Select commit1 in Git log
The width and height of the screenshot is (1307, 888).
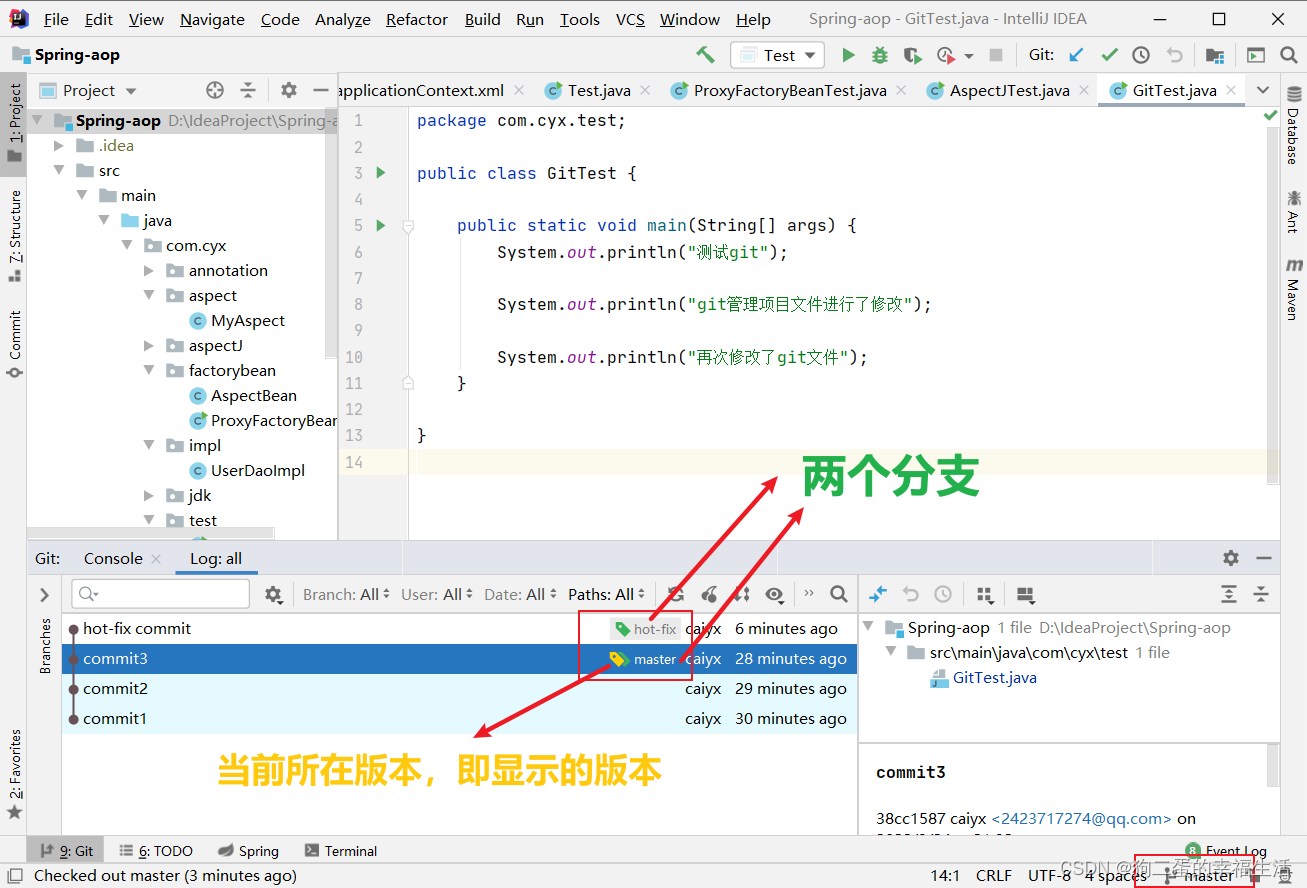click(x=460, y=719)
